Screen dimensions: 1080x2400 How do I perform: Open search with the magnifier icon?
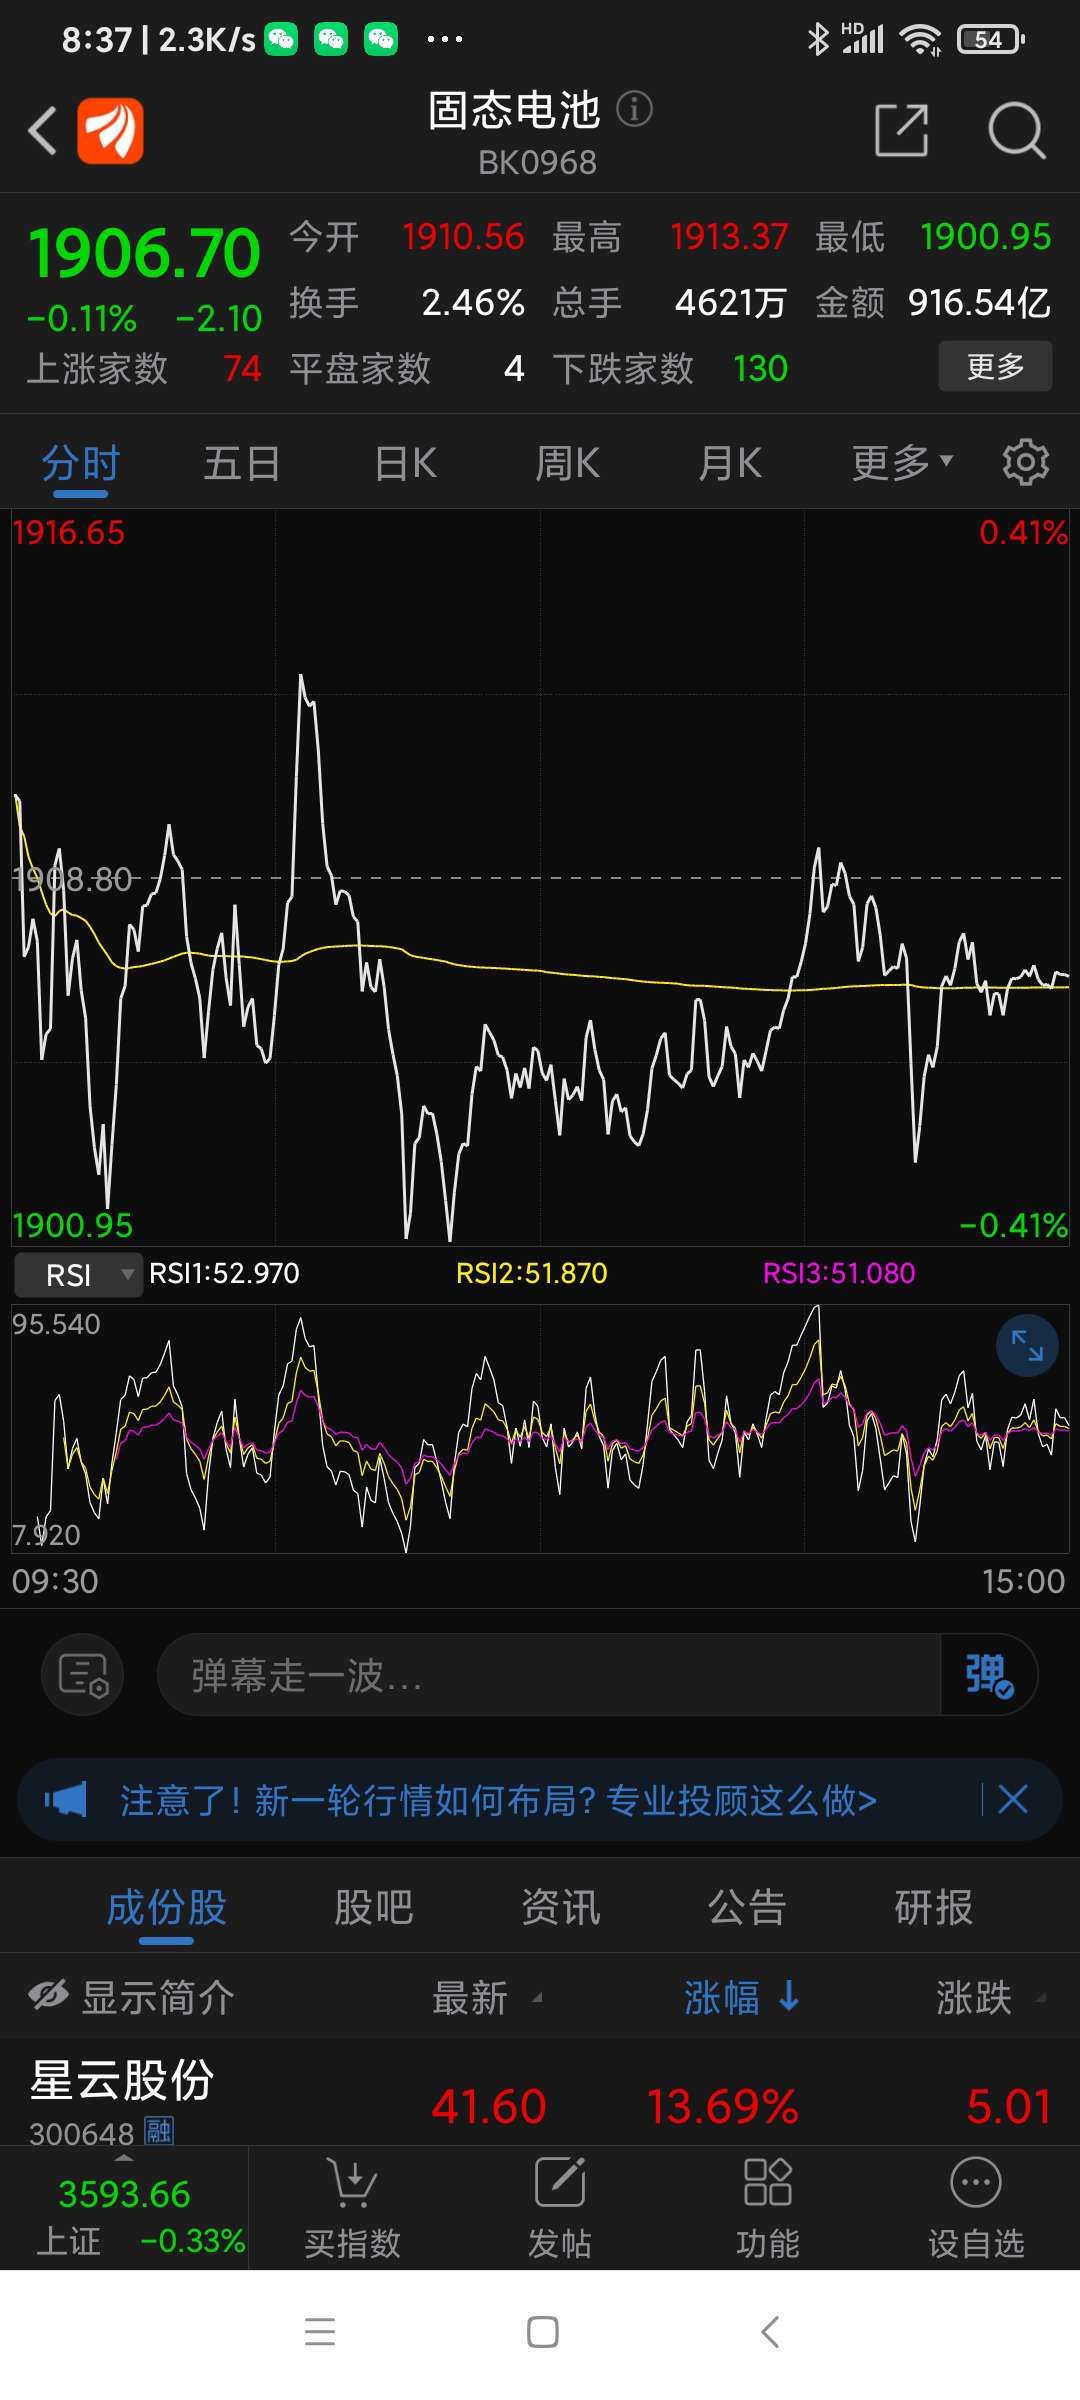(x=1017, y=131)
